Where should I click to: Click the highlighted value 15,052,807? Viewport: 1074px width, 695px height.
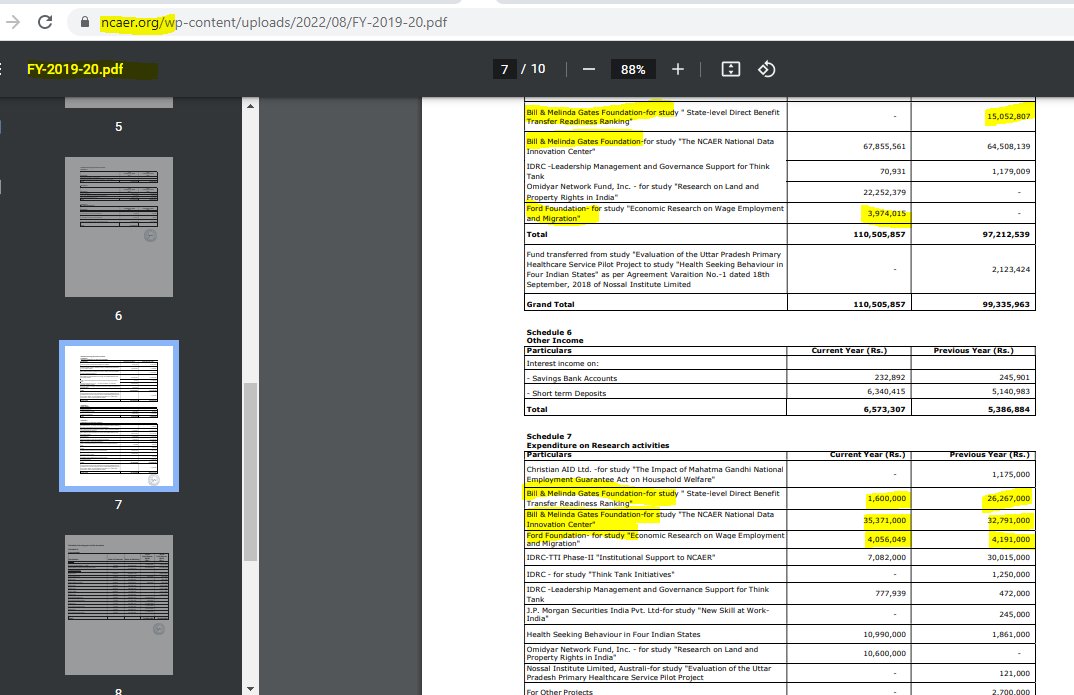pos(1008,116)
